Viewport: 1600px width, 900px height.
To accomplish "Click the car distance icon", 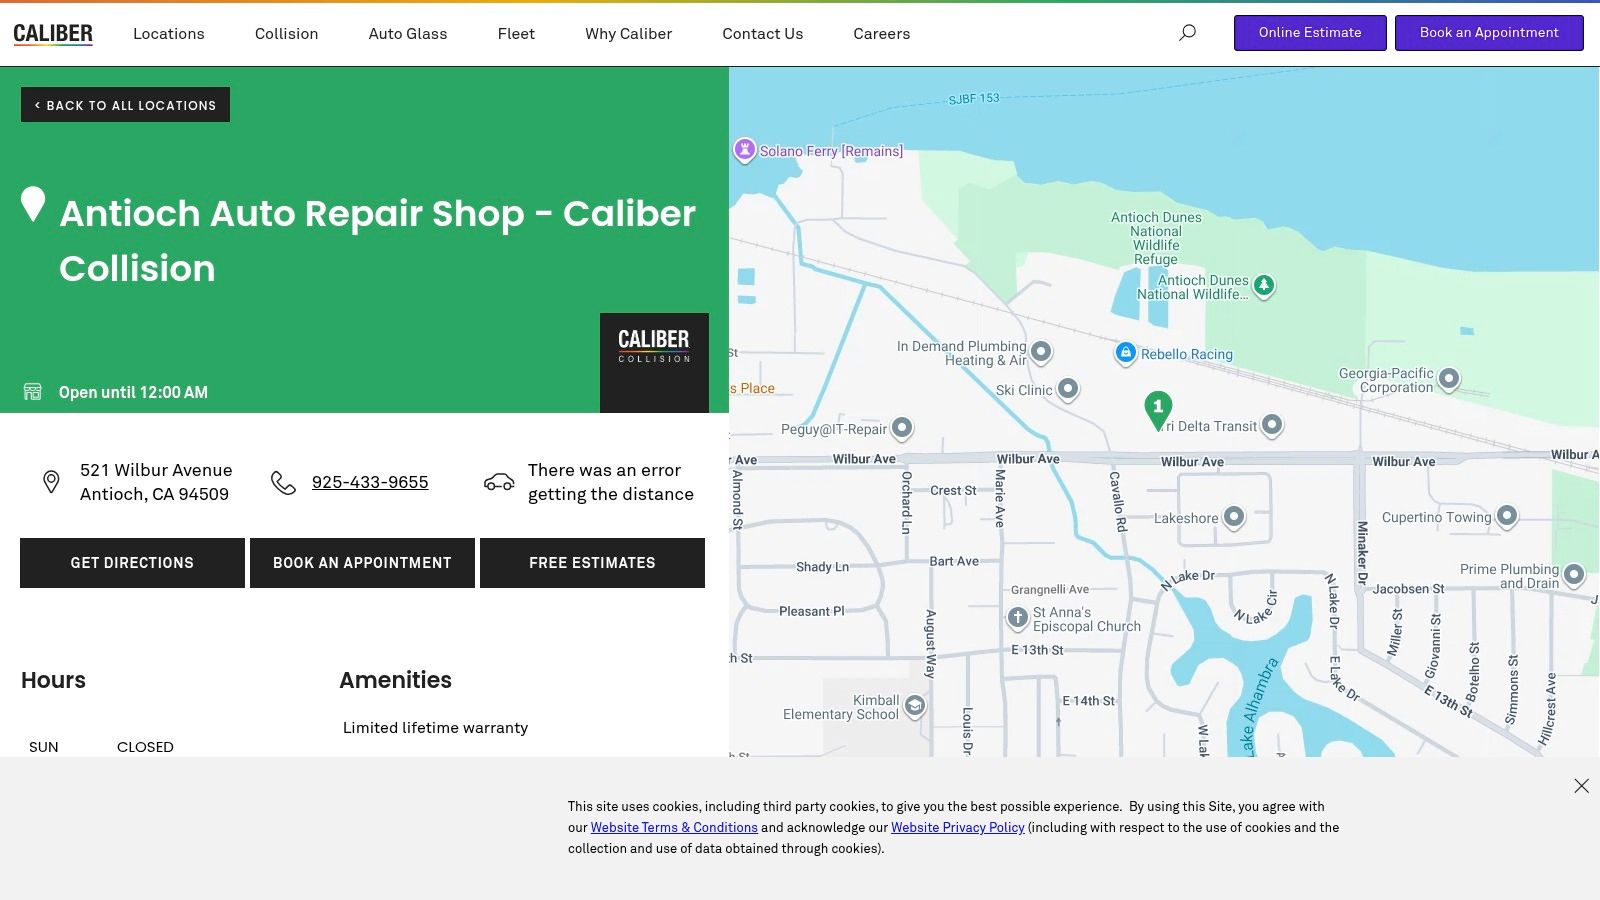I will tap(499, 482).
